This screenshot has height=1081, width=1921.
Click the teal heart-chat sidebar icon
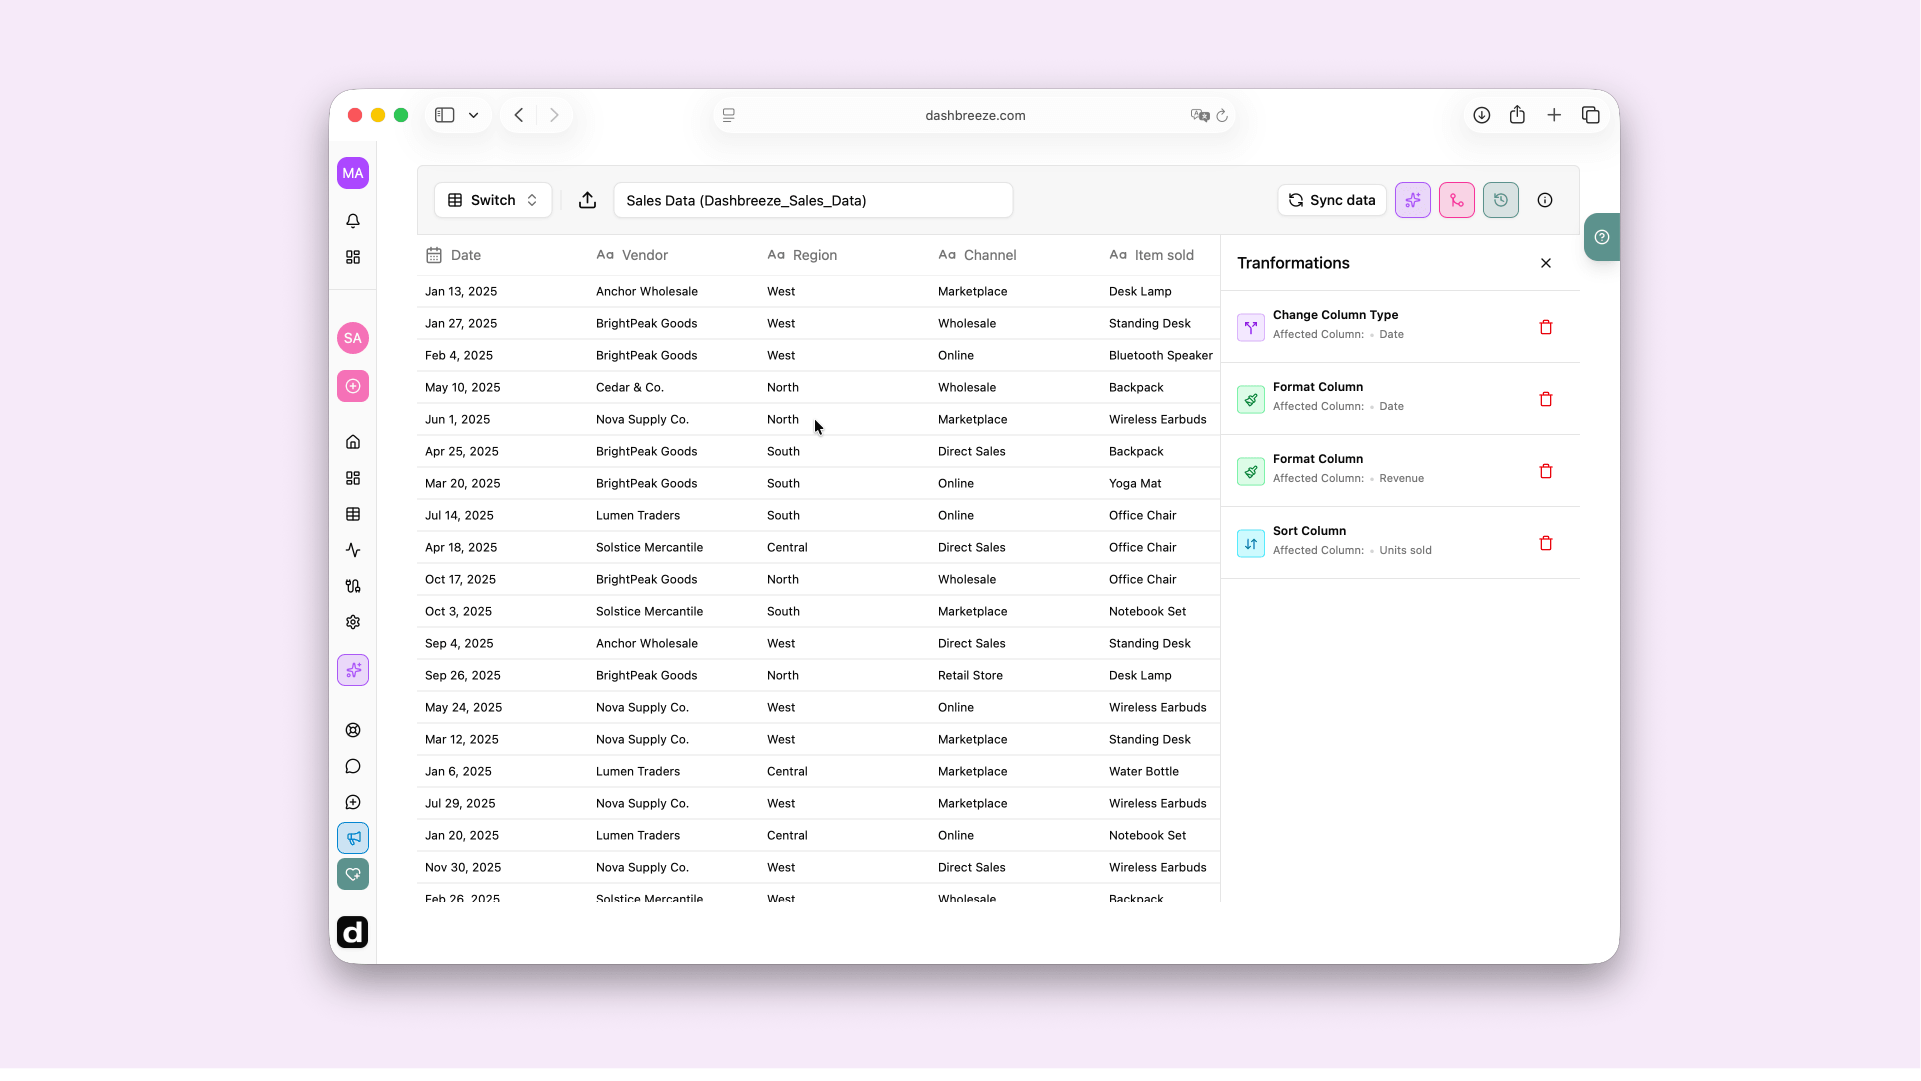(353, 874)
